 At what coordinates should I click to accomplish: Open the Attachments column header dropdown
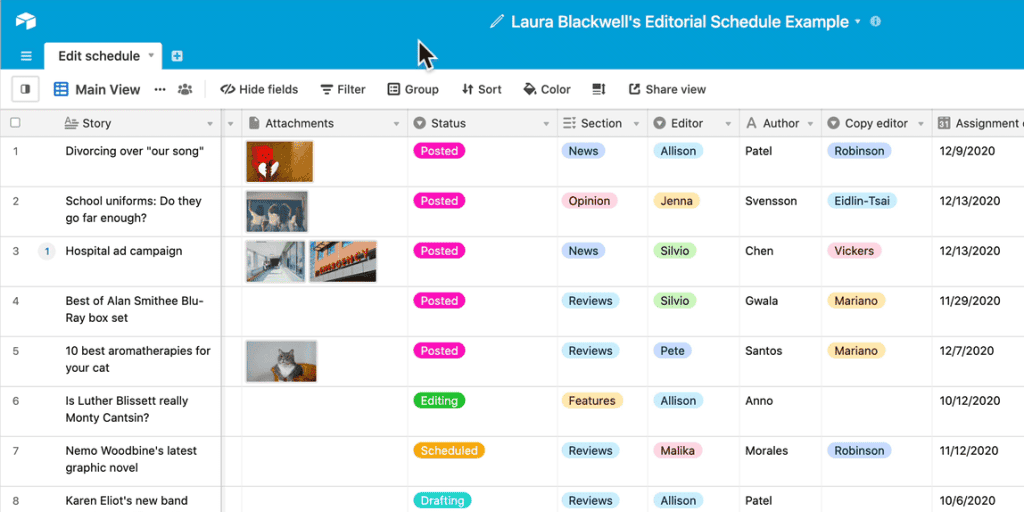click(x=396, y=123)
